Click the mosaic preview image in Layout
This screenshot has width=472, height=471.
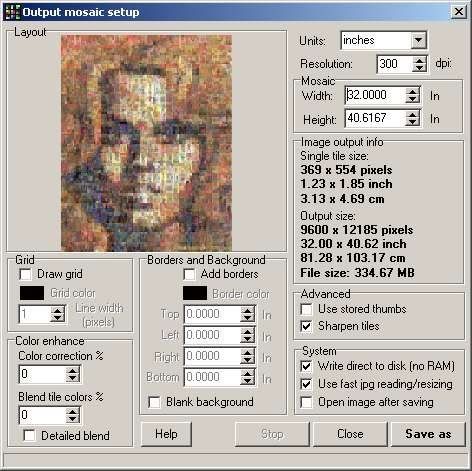coord(146,143)
